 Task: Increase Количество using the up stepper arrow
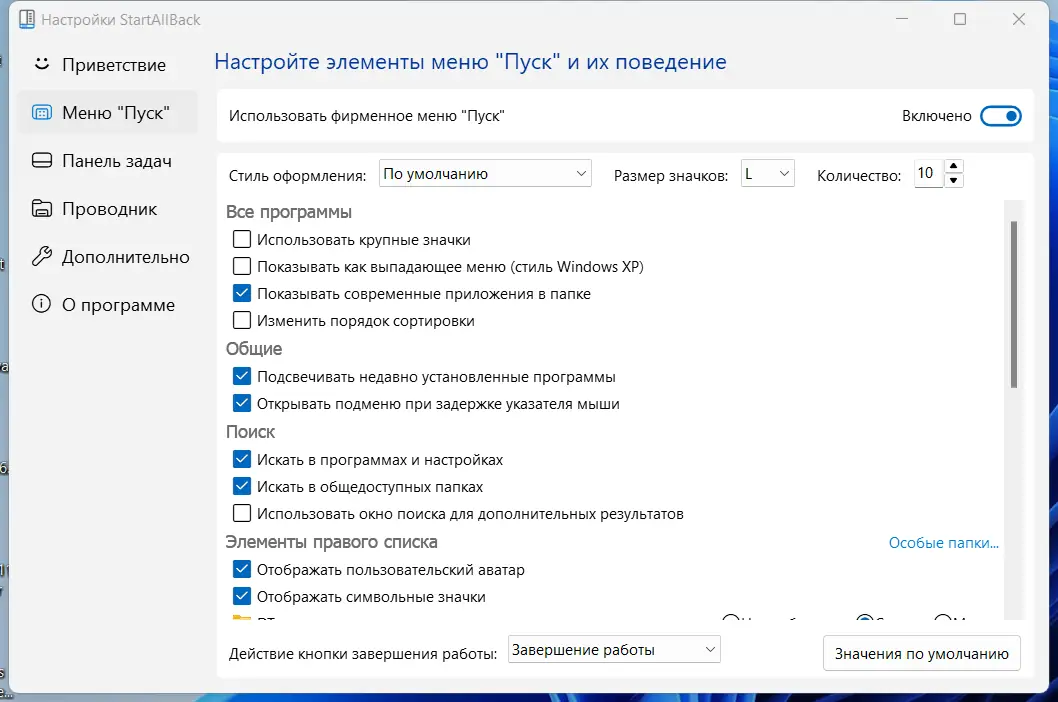click(955, 167)
